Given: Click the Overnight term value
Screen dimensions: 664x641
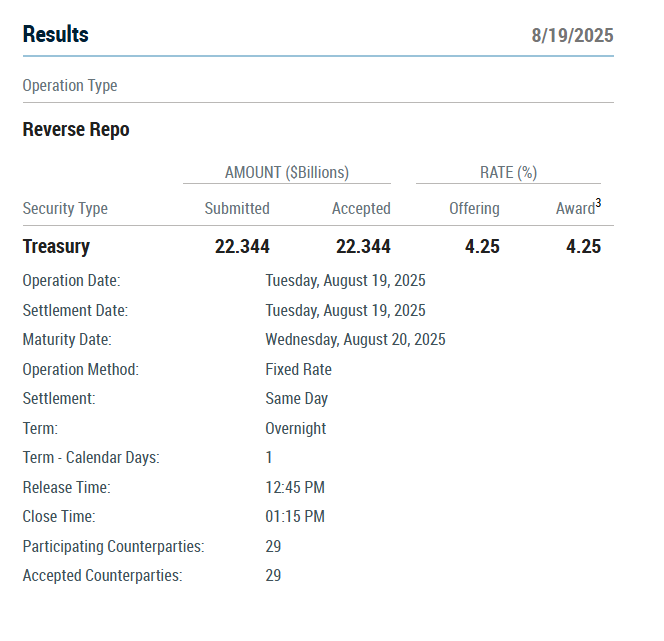Looking at the screenshot, I should point(295,429).
